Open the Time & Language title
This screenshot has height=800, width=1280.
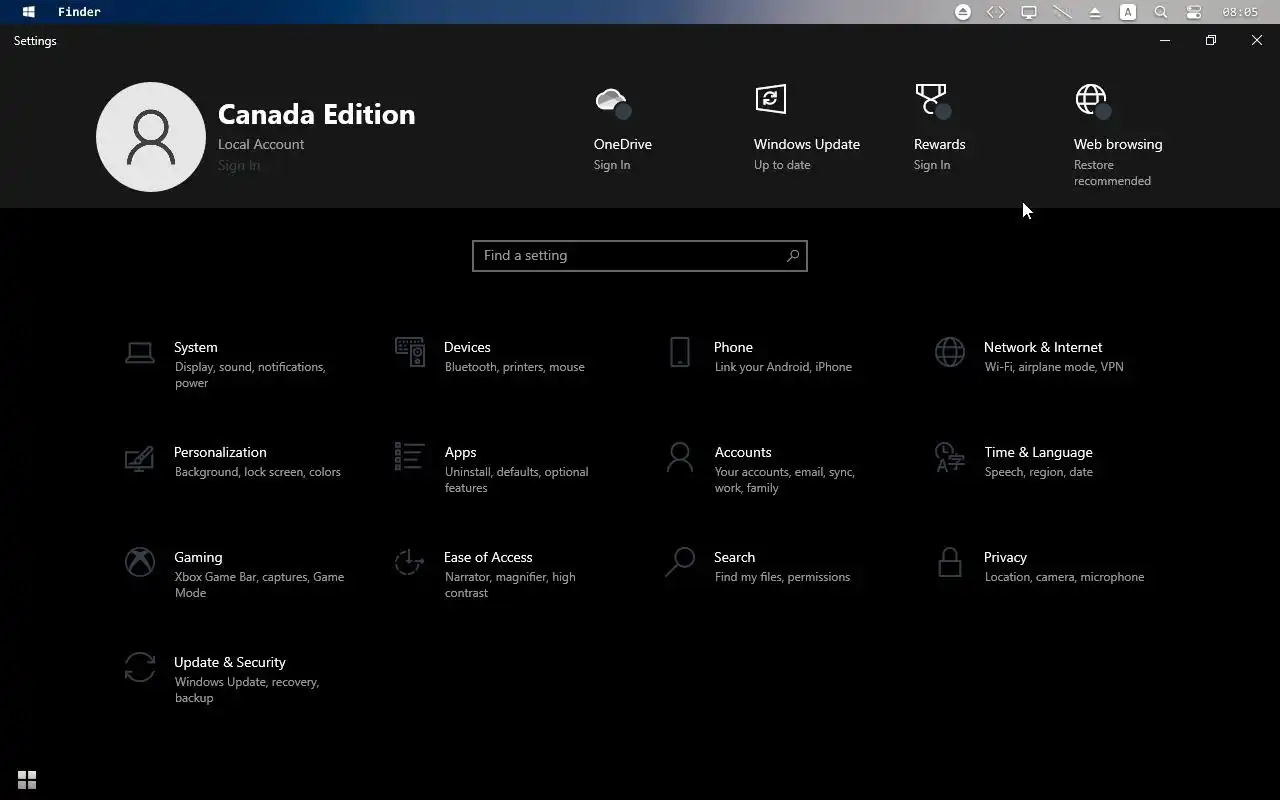[1038, 452]
